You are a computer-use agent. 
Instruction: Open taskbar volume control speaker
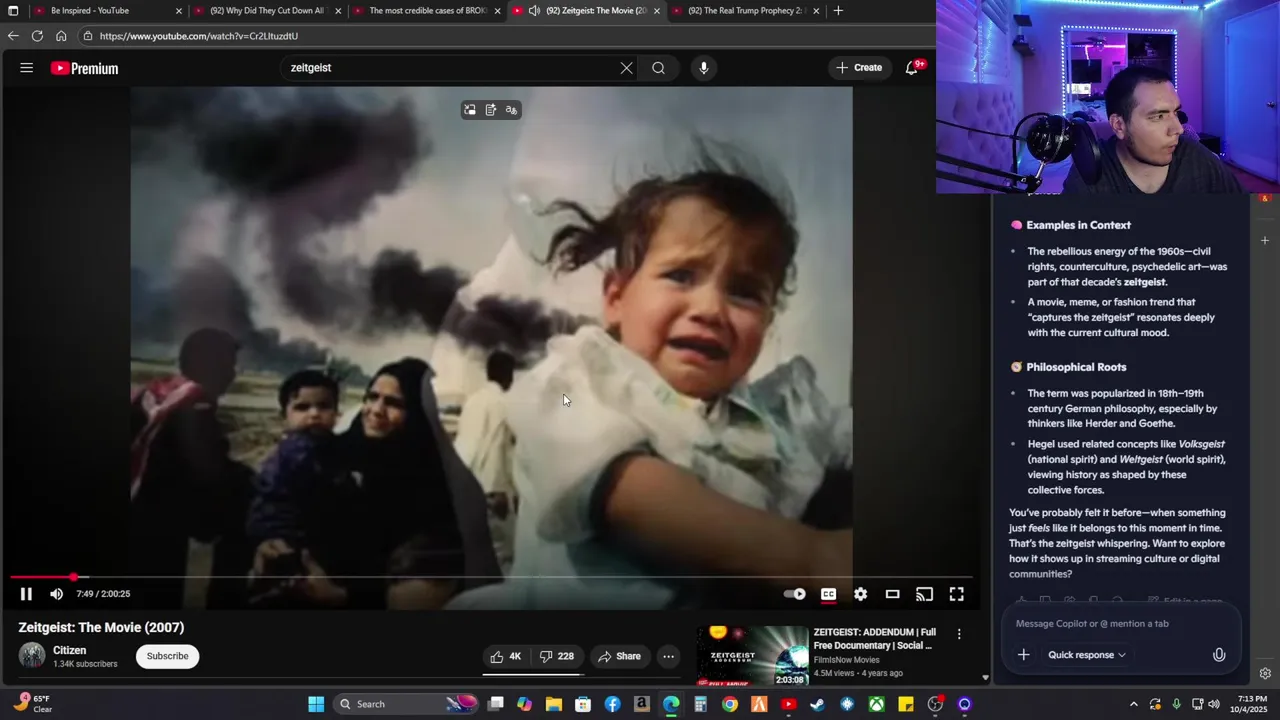(1214, 704)
